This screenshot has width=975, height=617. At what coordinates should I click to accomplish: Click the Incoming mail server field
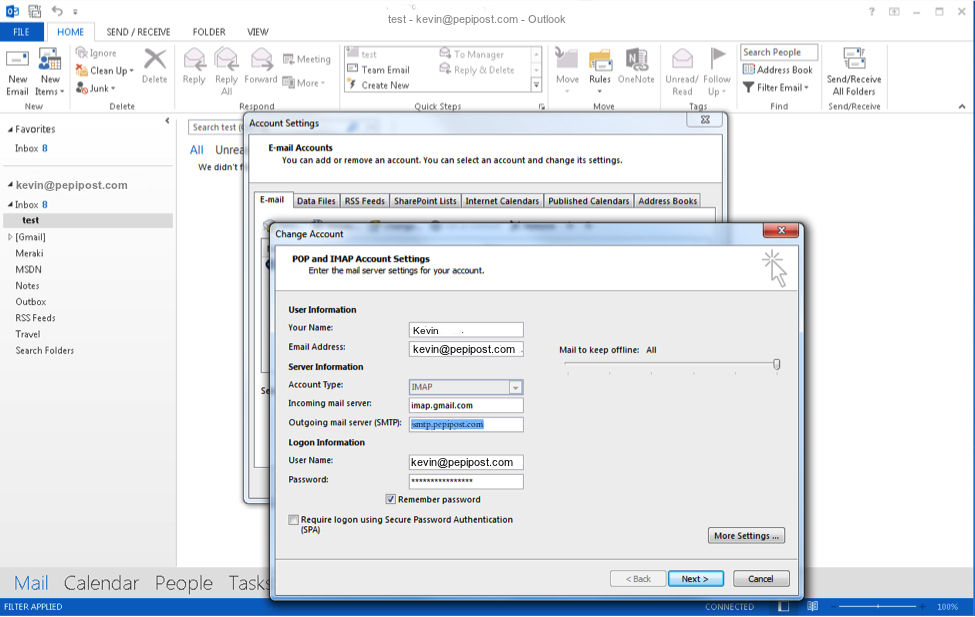pyautogui.click(x=466, y=406)
